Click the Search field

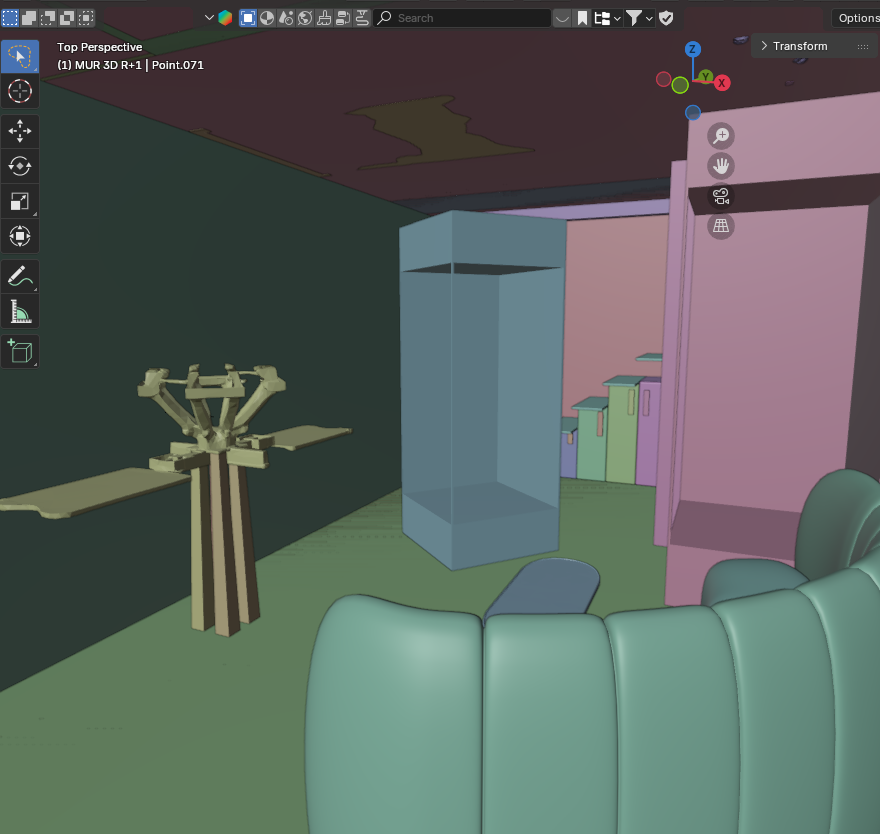pyautogui.click(x=463, y=18)
